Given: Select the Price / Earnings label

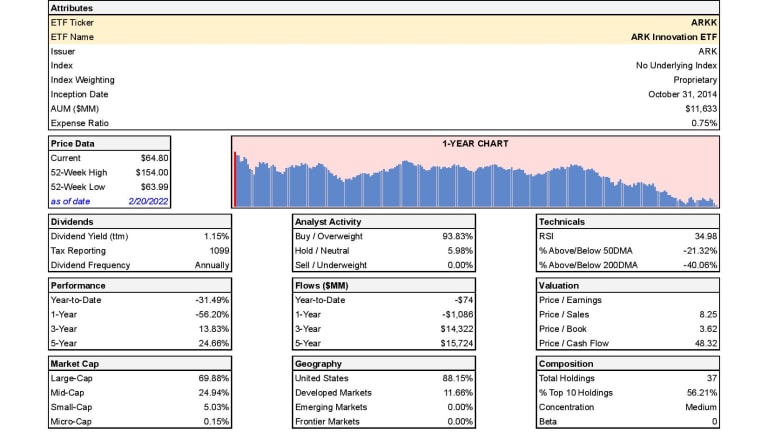Looking at the screenshot, I should tap(570, 300).
